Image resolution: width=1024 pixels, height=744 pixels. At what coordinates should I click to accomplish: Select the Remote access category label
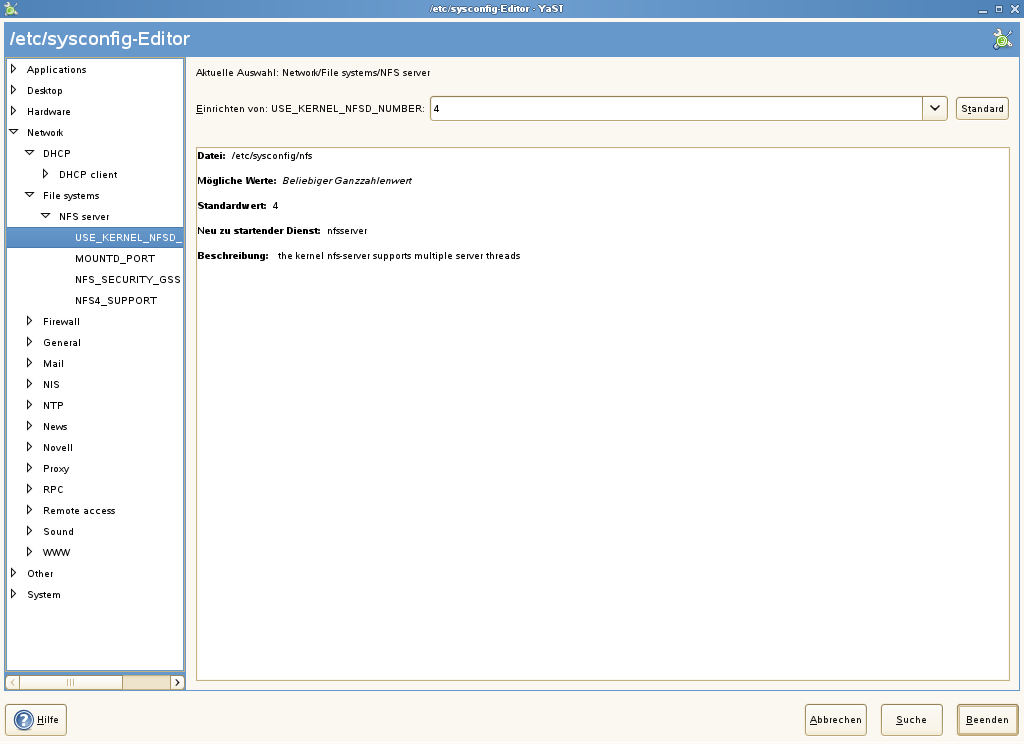pyautogui.click(x=79, y=511)
